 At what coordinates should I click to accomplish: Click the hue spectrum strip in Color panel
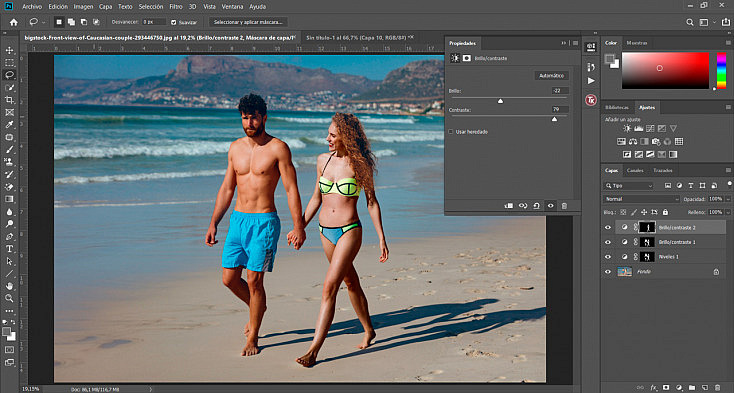point(721,70)
